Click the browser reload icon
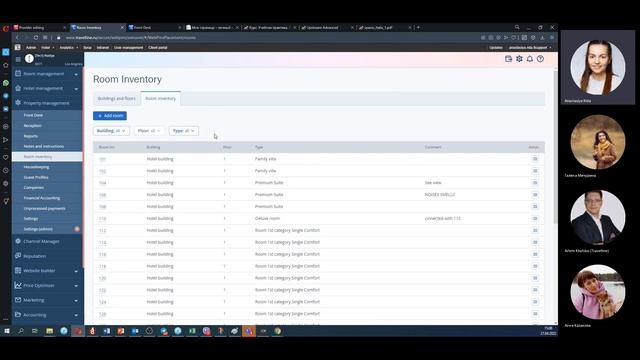 tap(36, 38)
